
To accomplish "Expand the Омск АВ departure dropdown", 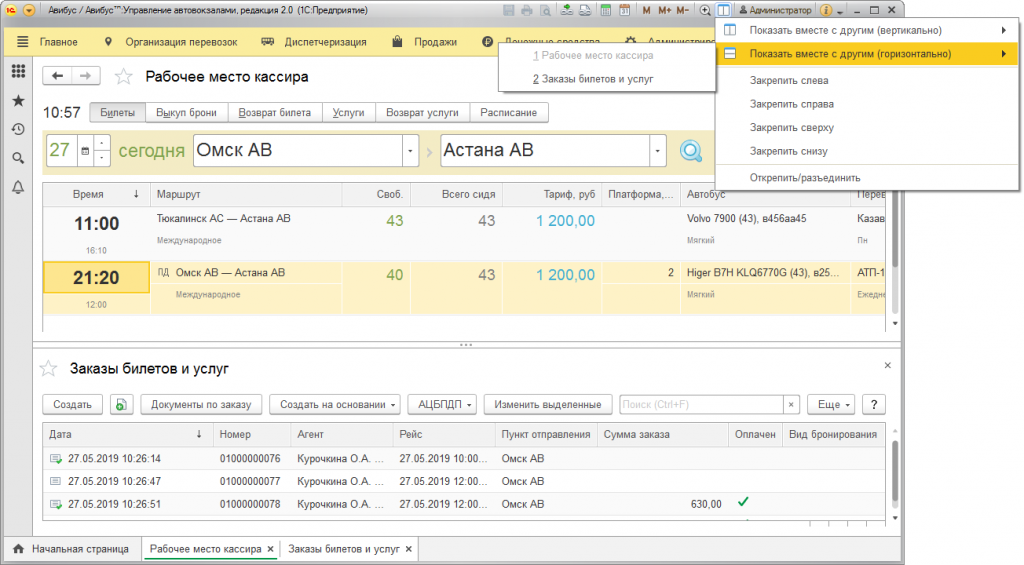I will tap(410, 151).
